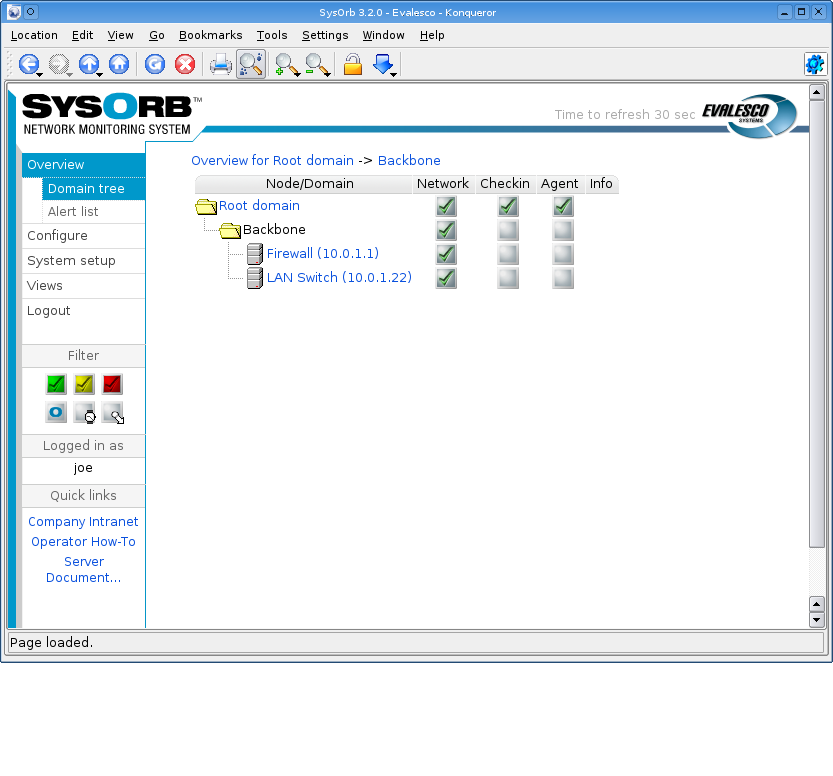
Task: Click the Root domain folder icon
Action: coord(206,206)
